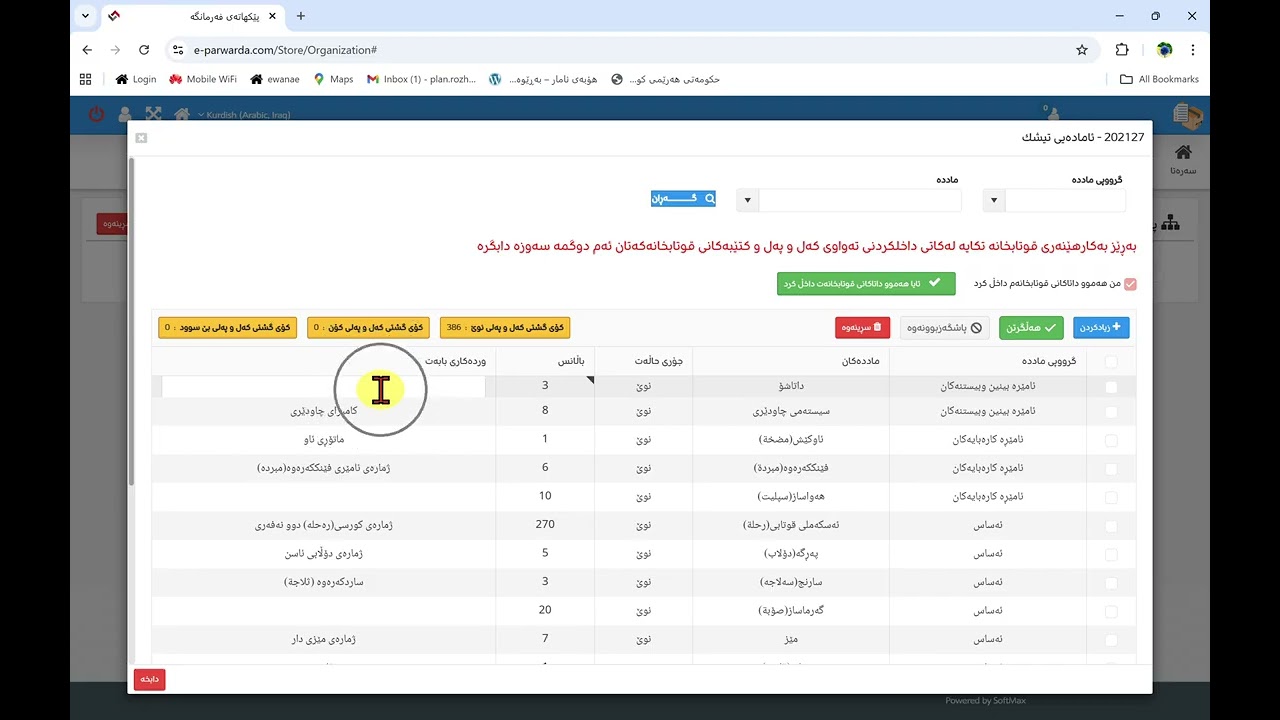Click the yellow badge showing total 386
The width and height of the screenshot is (1280, 720).
[505, 327]
